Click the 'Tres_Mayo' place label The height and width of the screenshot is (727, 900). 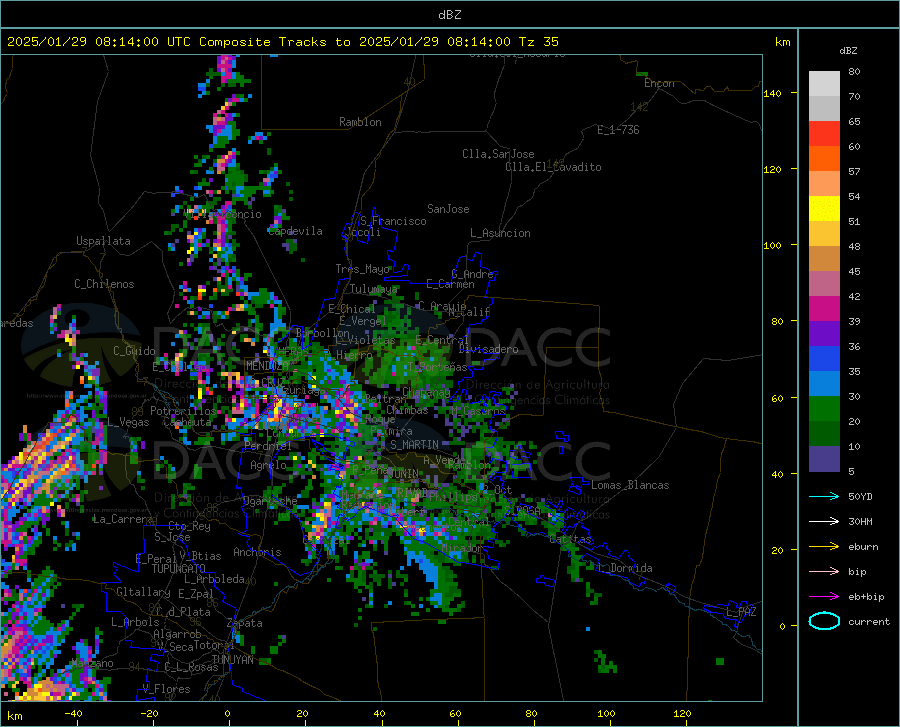tap(363, 269)
